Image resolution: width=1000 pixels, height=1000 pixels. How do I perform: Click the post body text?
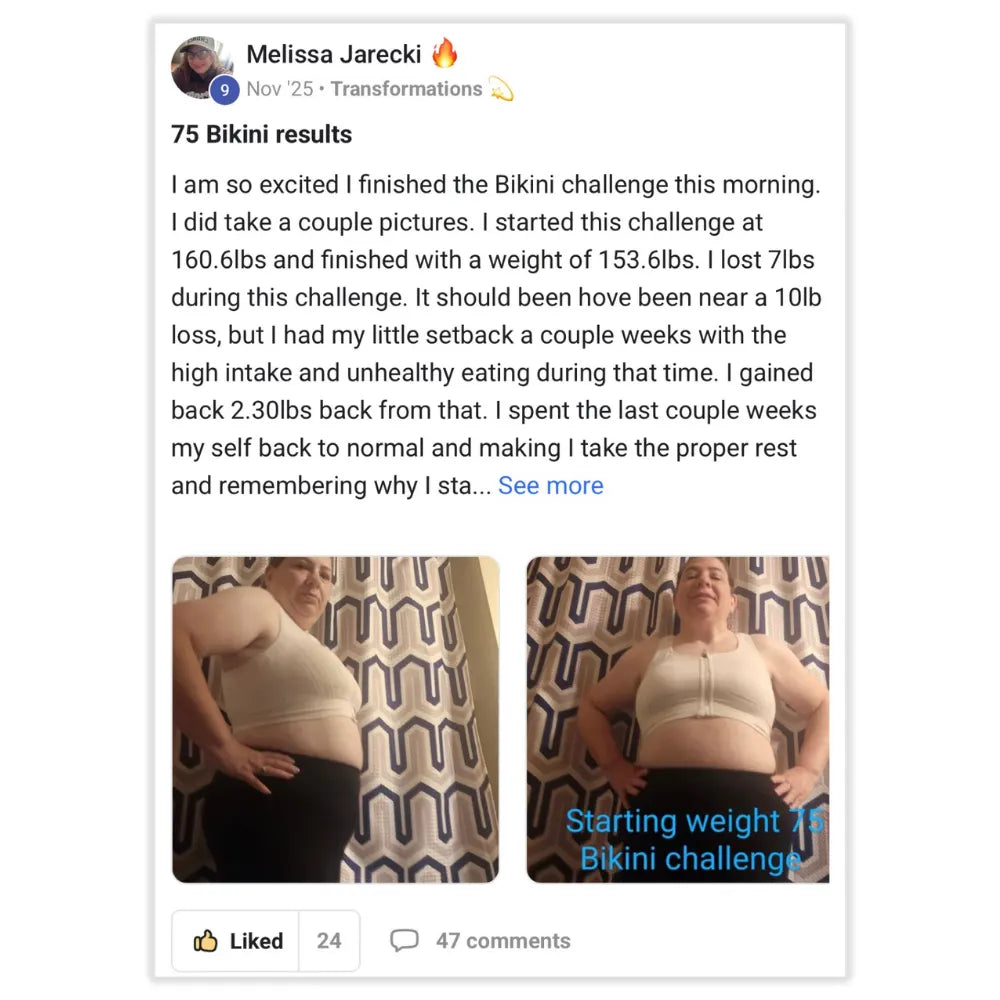(x=496, y=335)
